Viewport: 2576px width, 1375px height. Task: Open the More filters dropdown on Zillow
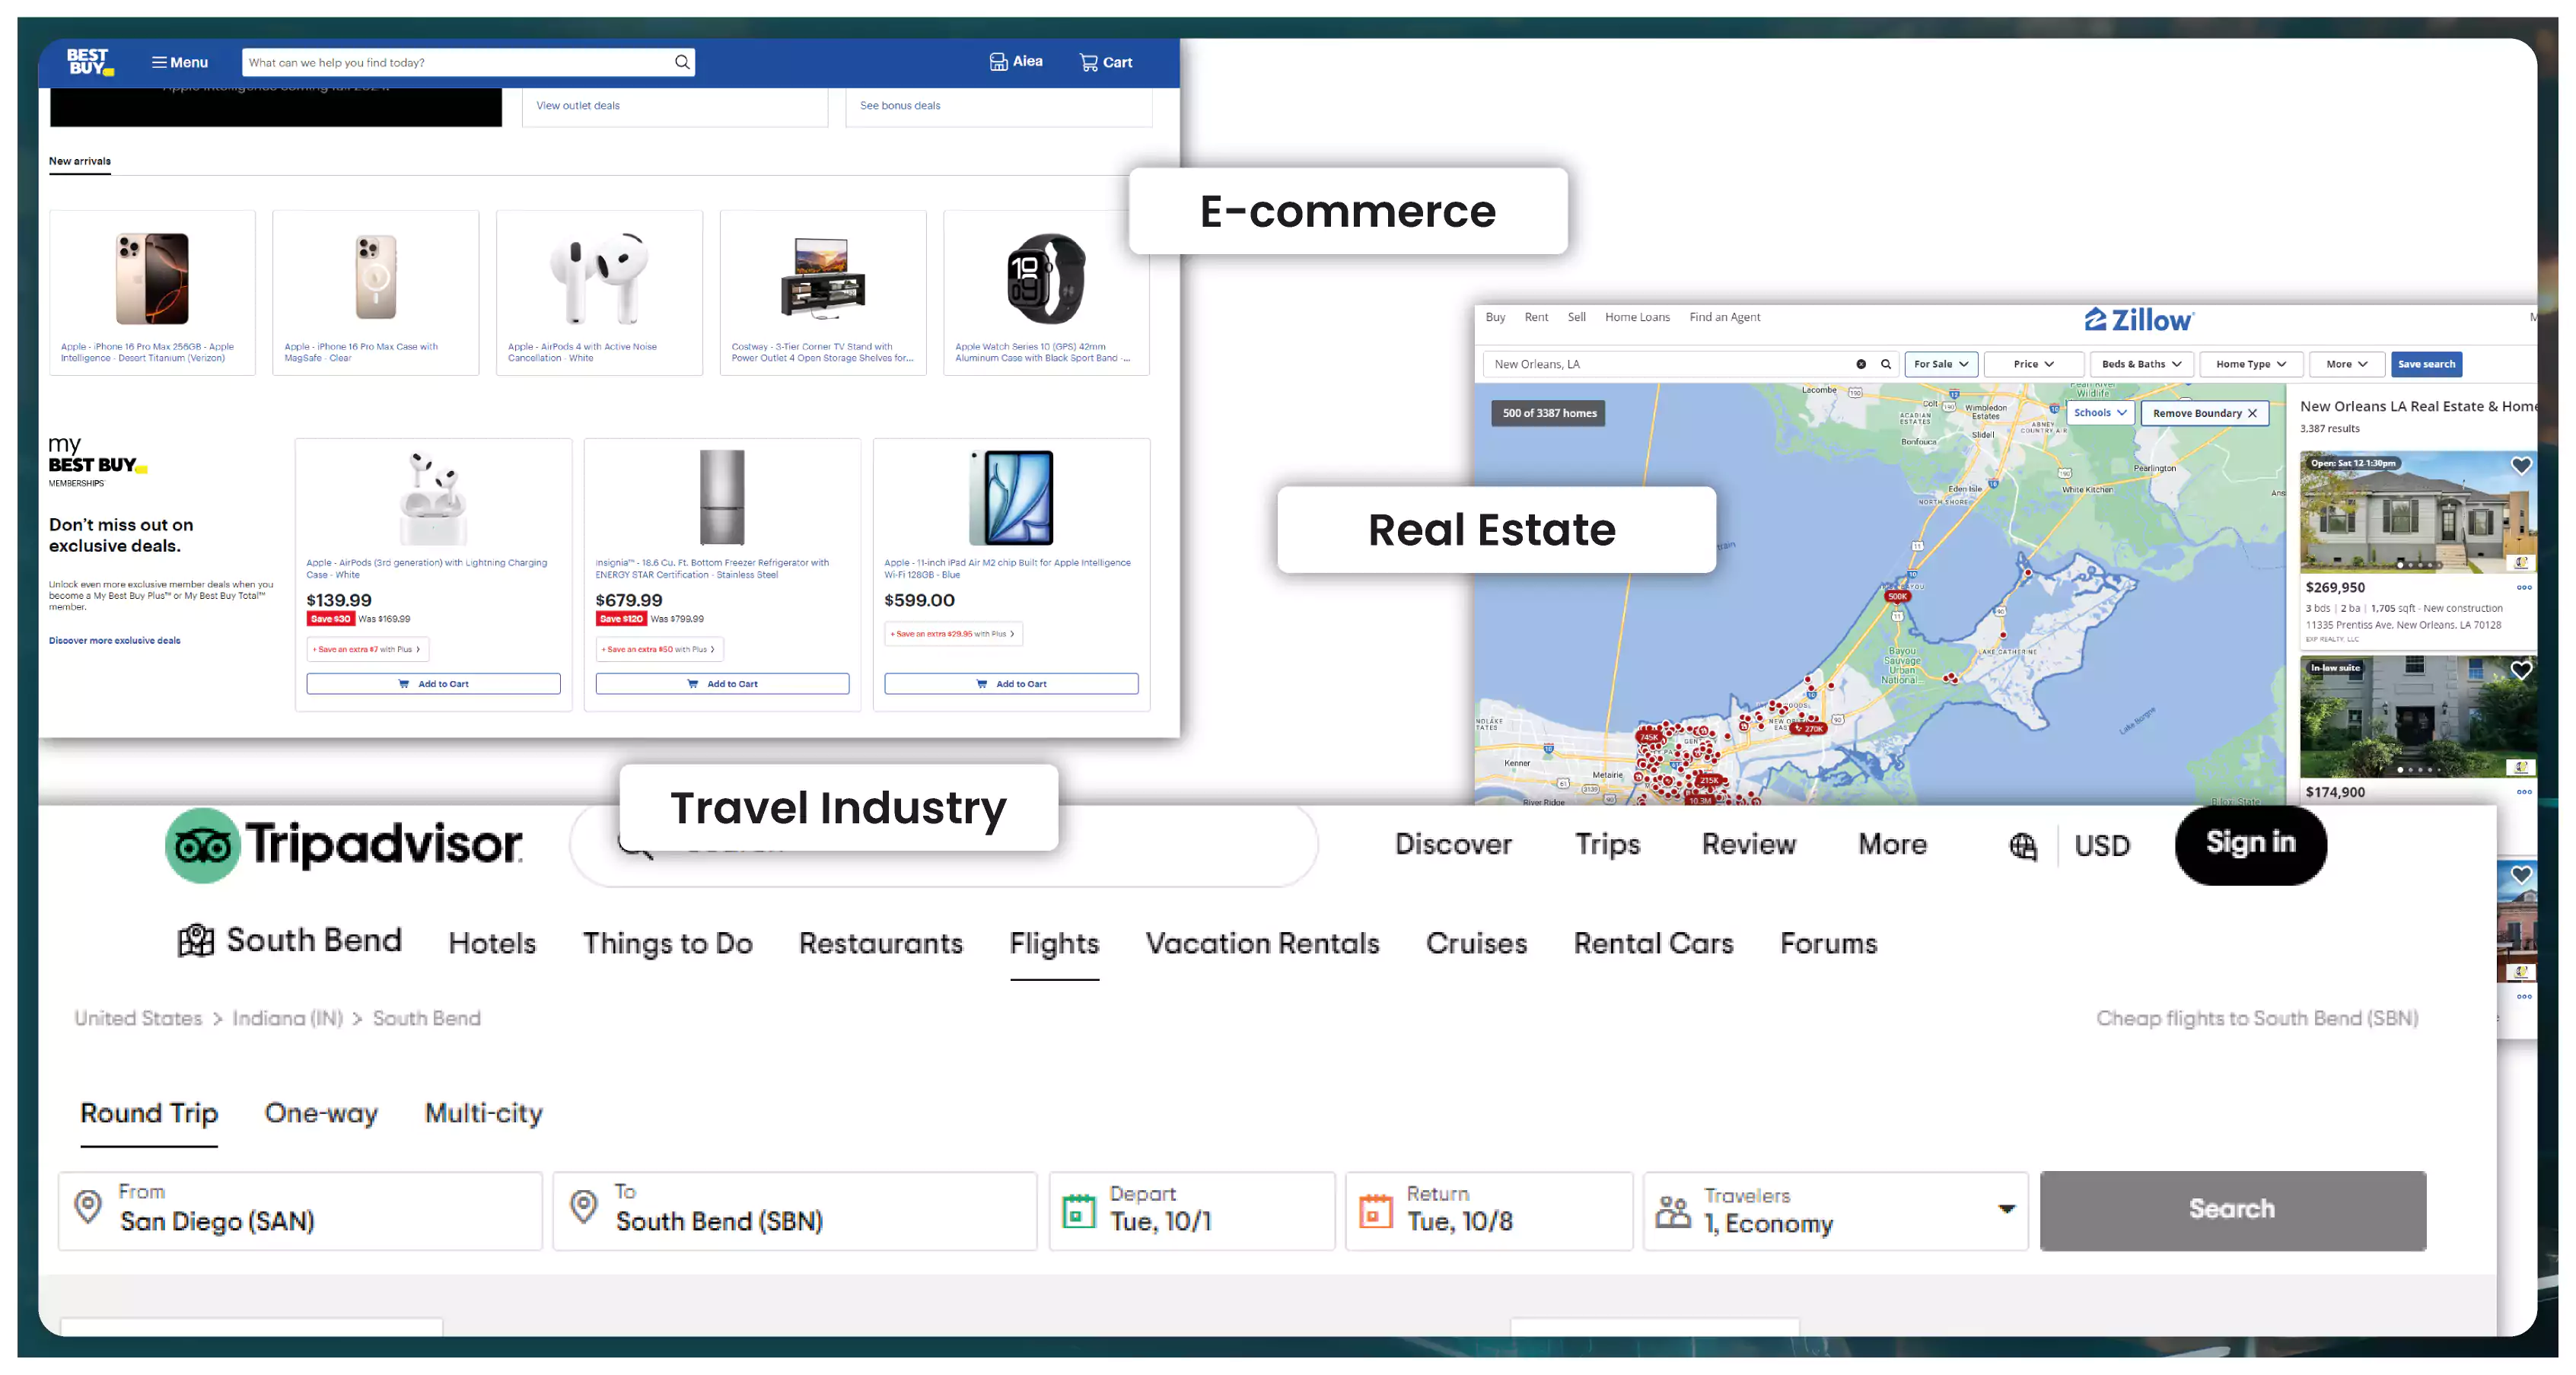[2346, 364]
